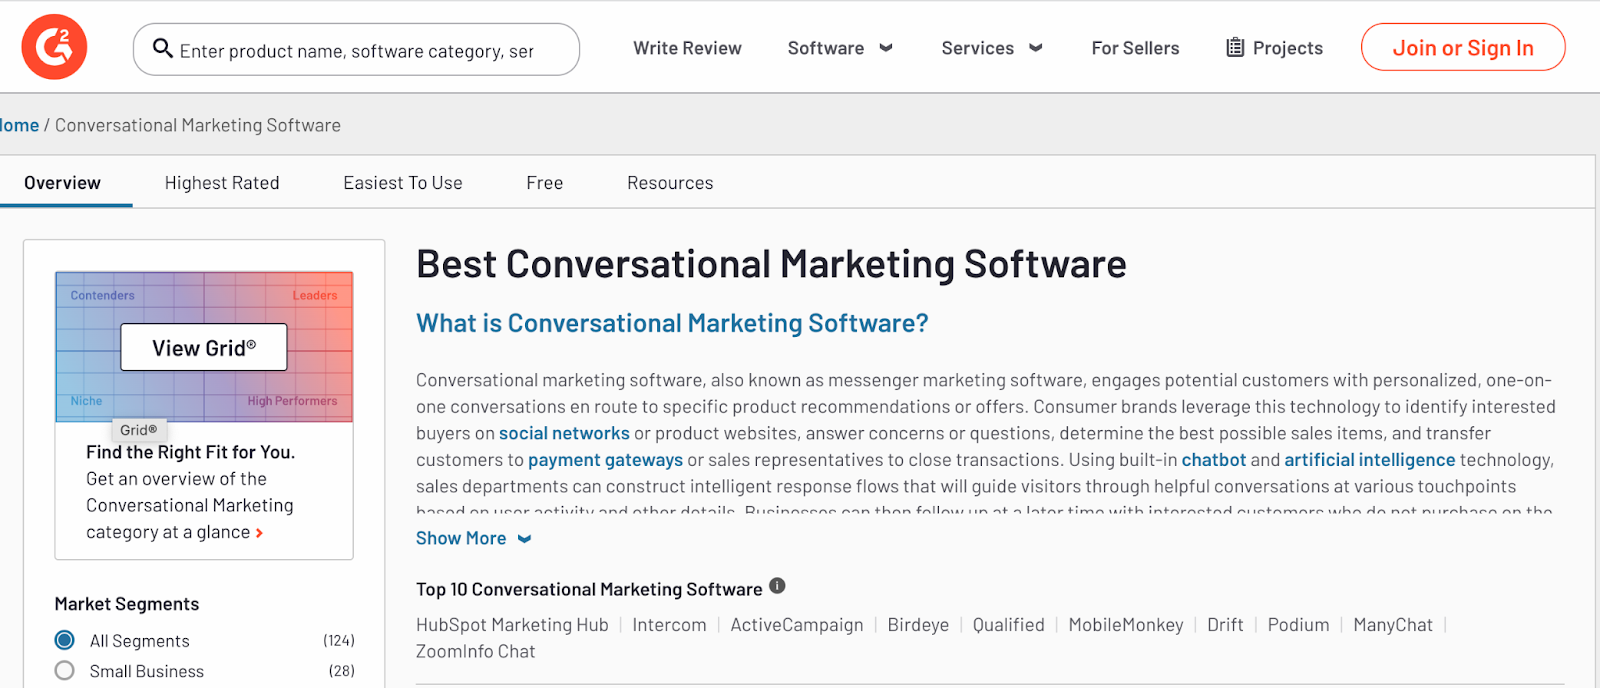The width and height of the screenshot is (1600, 688).
Task: Go to the Free tab
Action: coord(545,183)
